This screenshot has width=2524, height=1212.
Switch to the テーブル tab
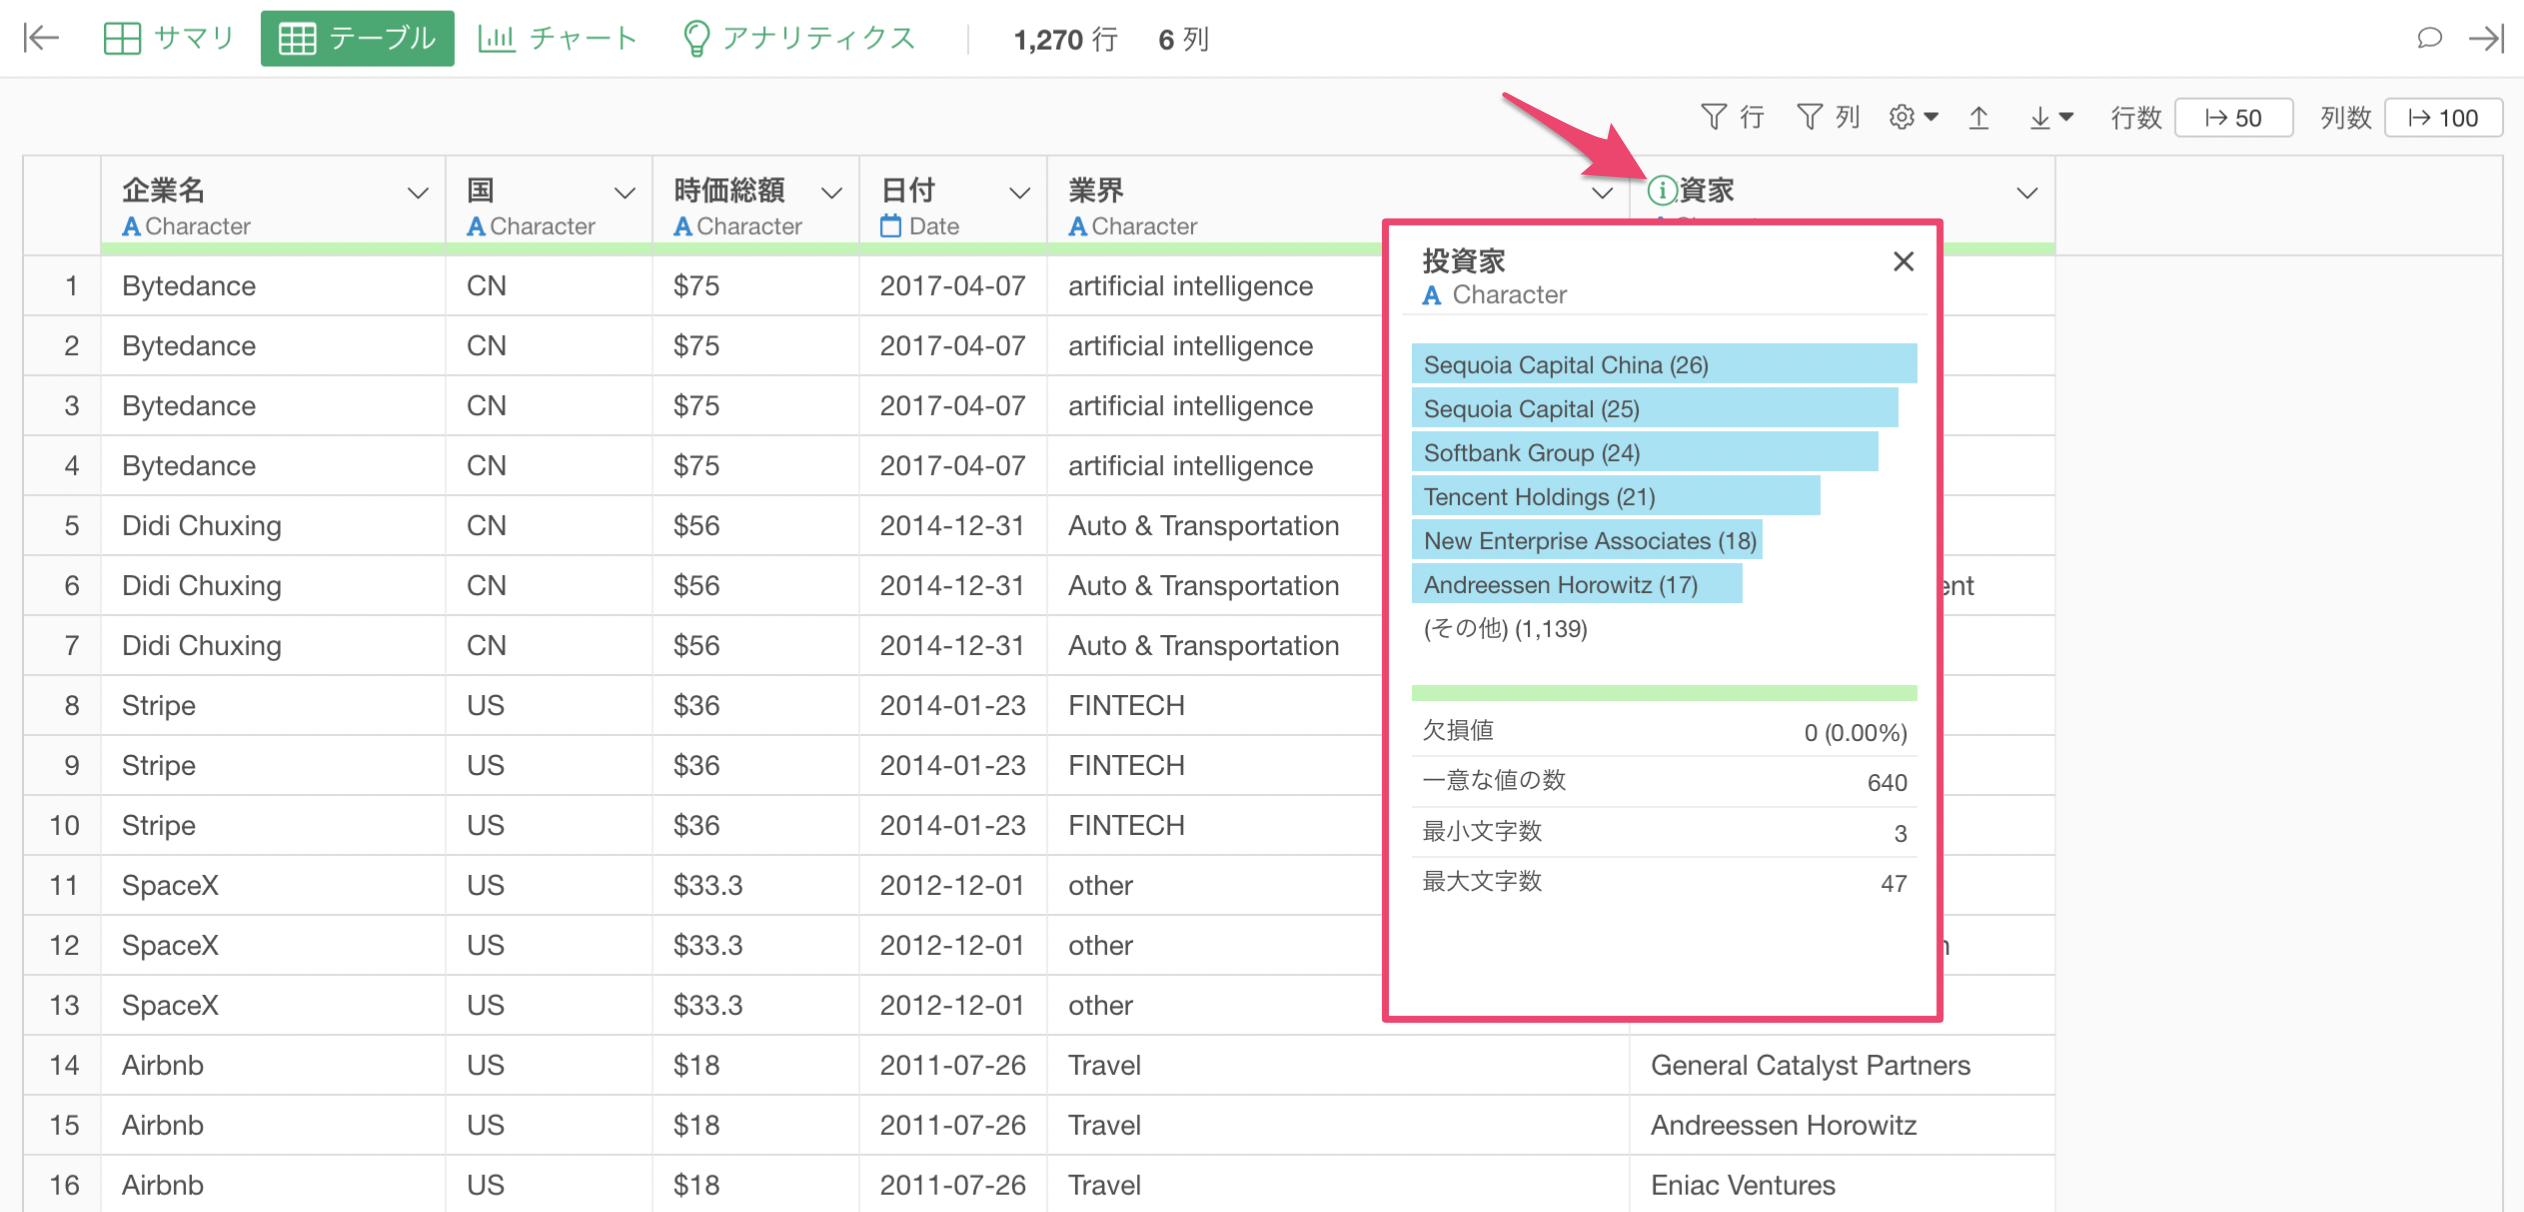(x=357, y=38)
